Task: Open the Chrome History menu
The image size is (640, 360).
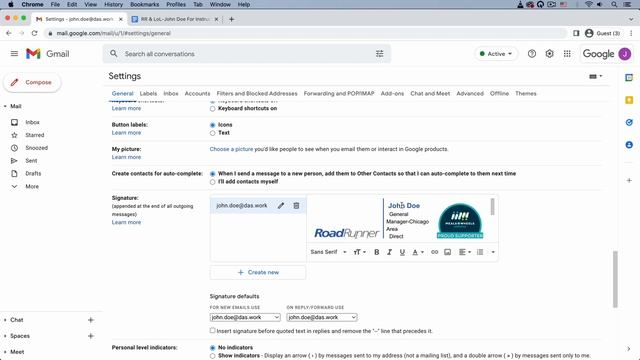Action: tap(113, 4)
